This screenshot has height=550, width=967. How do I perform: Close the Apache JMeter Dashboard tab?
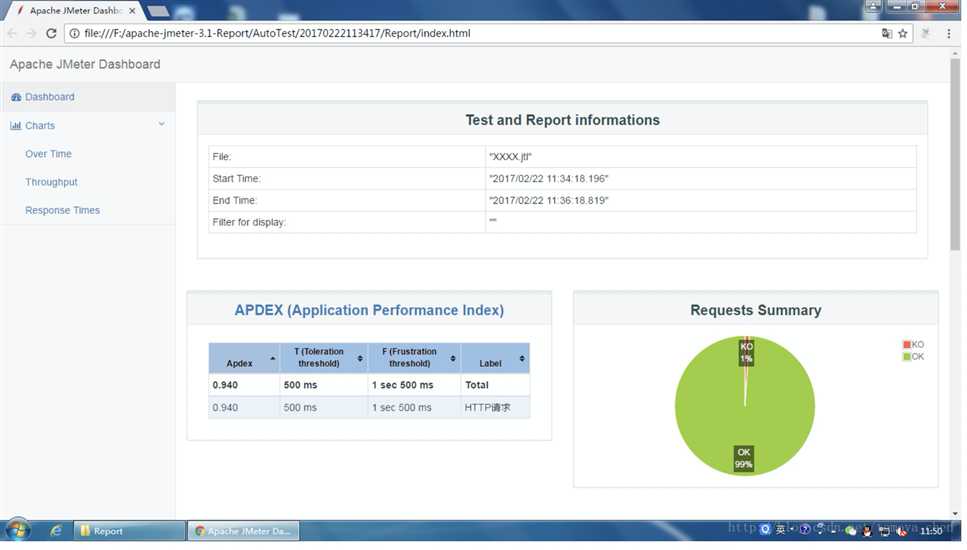(x=132, y=10)
